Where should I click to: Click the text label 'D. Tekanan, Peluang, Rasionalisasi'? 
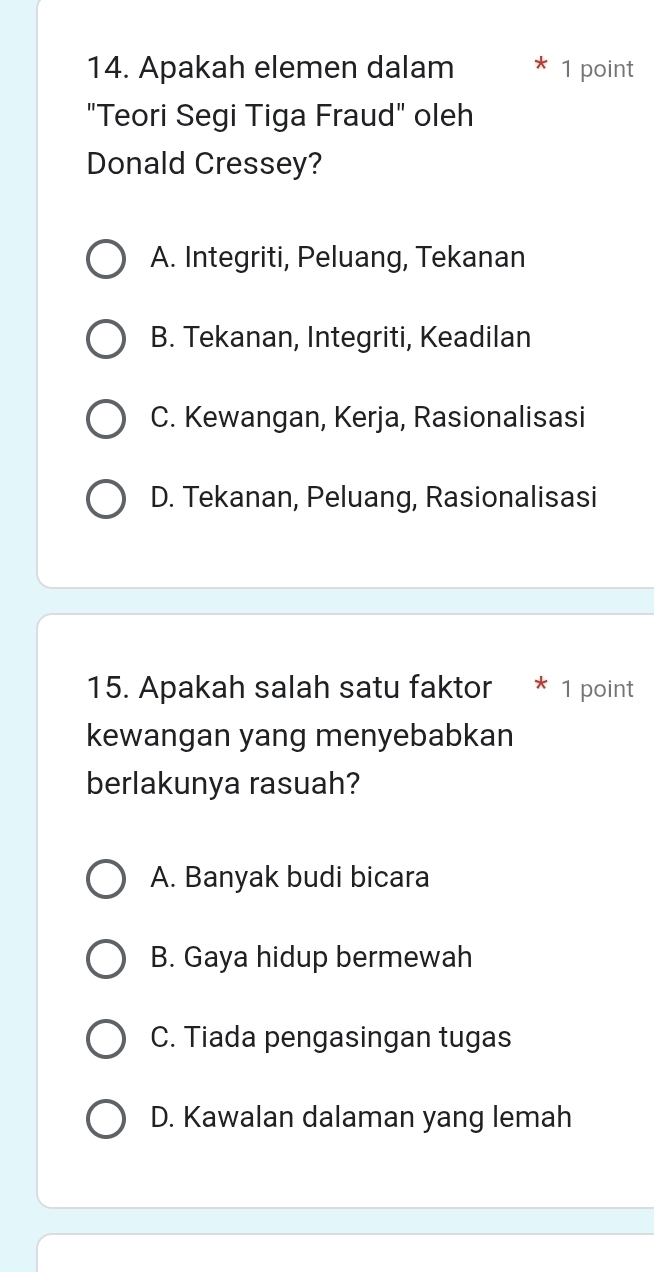pyautogui.click(x=373, y=497)
